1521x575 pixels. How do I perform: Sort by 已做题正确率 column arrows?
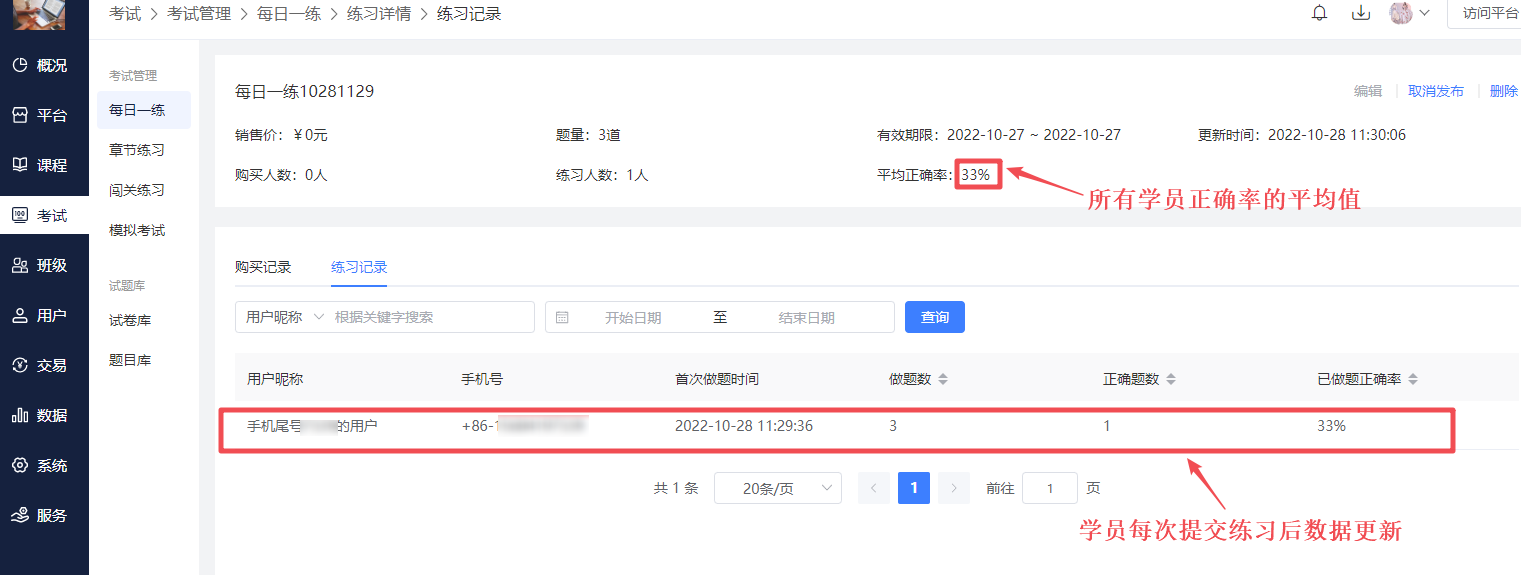(x=1413, y=380)
